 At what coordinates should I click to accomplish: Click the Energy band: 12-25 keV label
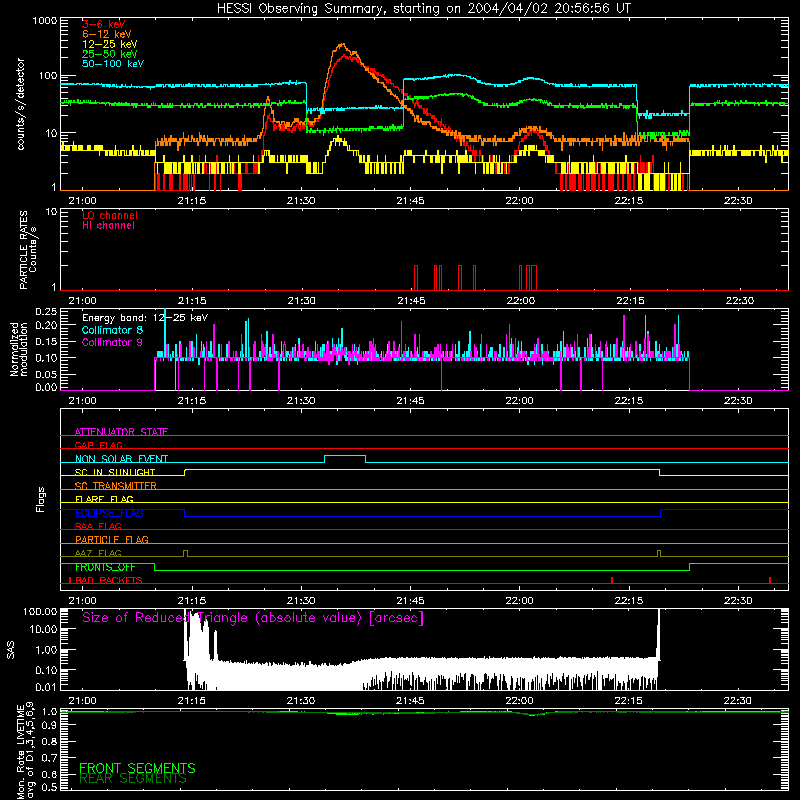tap(145, 318)
